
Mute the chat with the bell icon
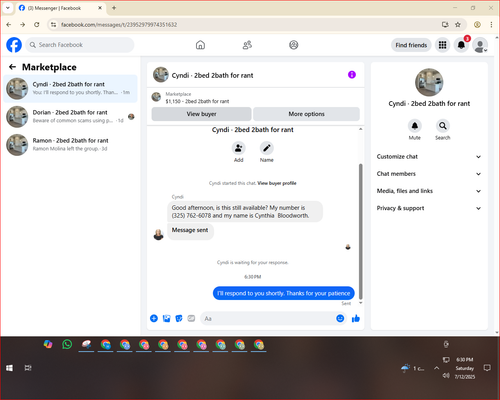pos(415,126)
